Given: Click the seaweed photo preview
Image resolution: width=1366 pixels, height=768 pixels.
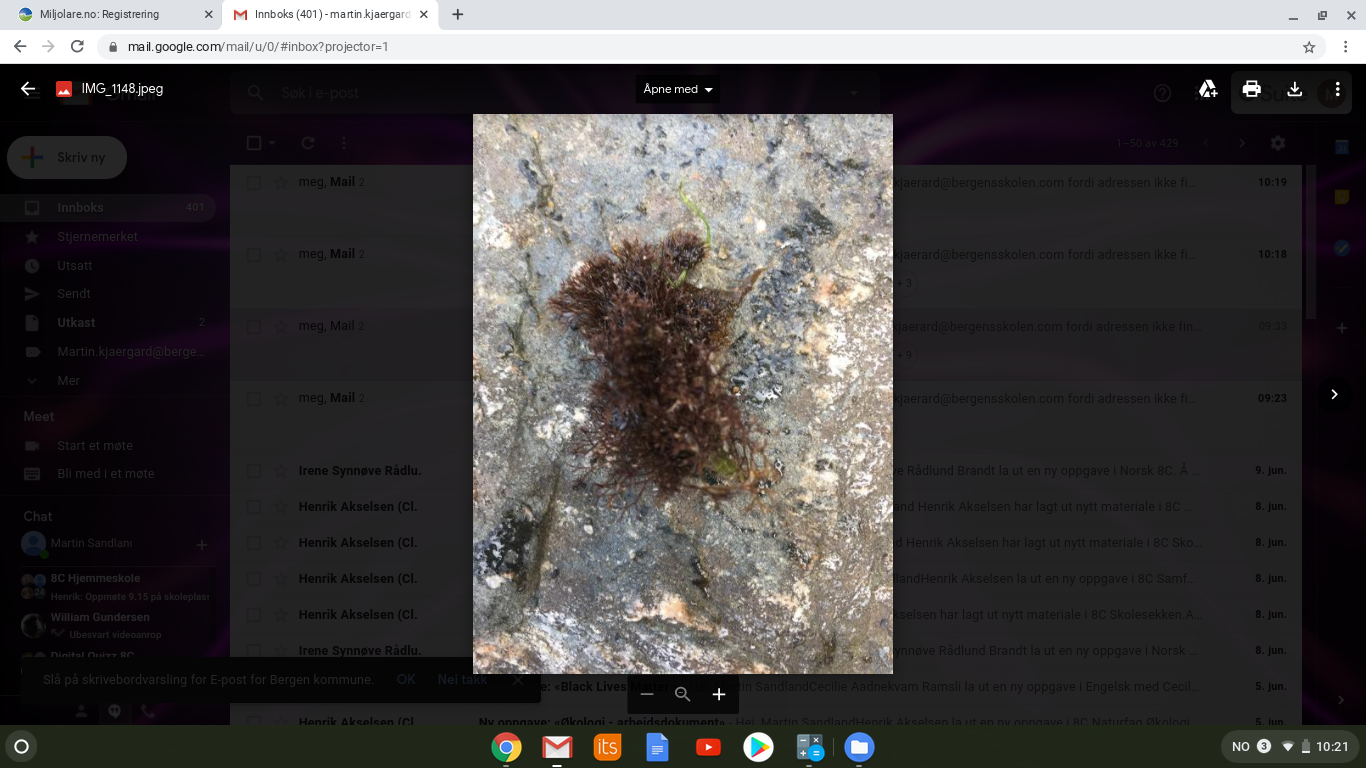Looking at the screenshot, I should point(683,394).
